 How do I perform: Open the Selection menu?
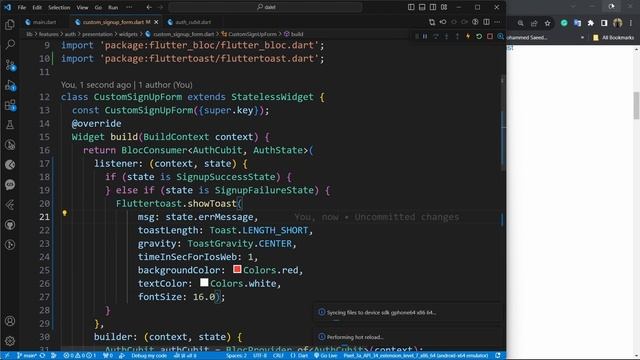59,7
